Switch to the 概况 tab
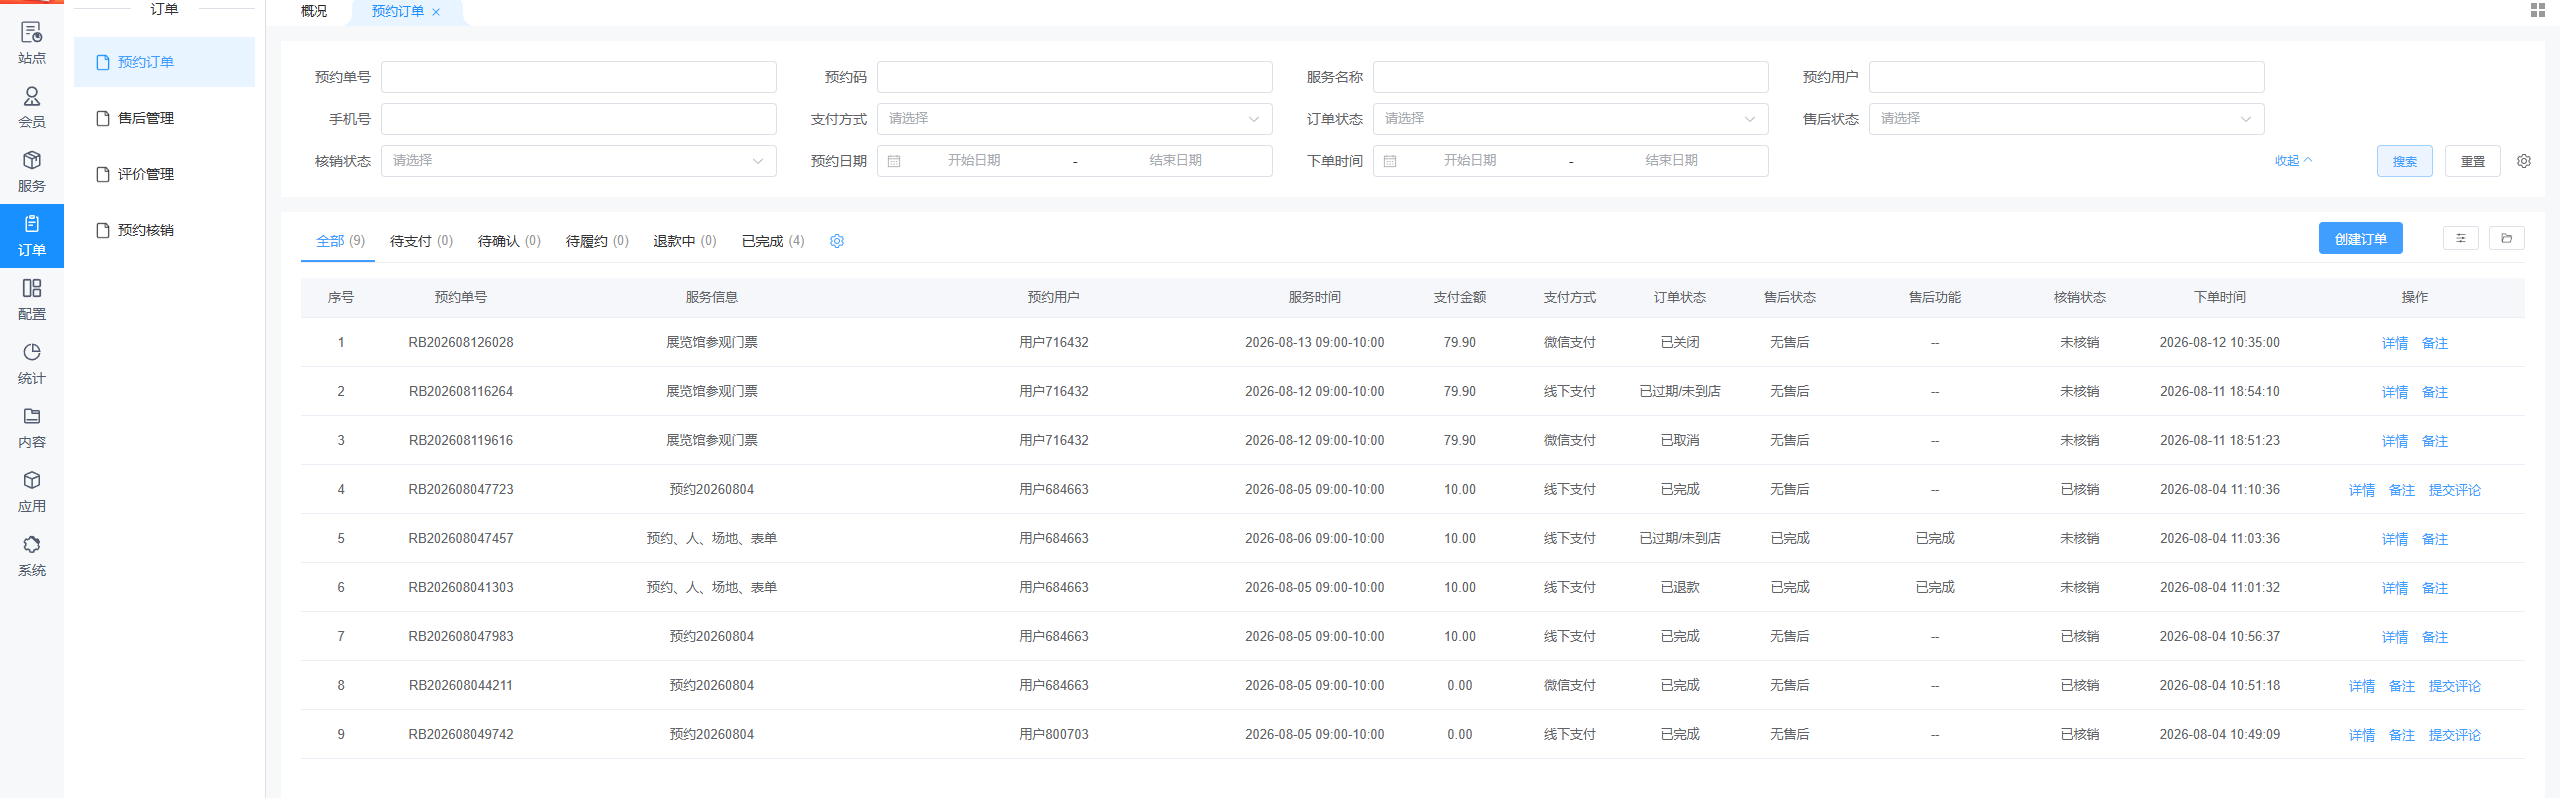The width and height of the screenshot is (2560, 798). (x=314, y=11)
